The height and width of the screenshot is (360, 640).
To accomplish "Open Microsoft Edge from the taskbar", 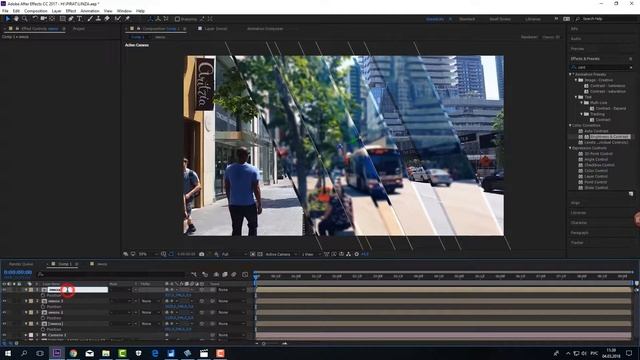I will point(155,353).
